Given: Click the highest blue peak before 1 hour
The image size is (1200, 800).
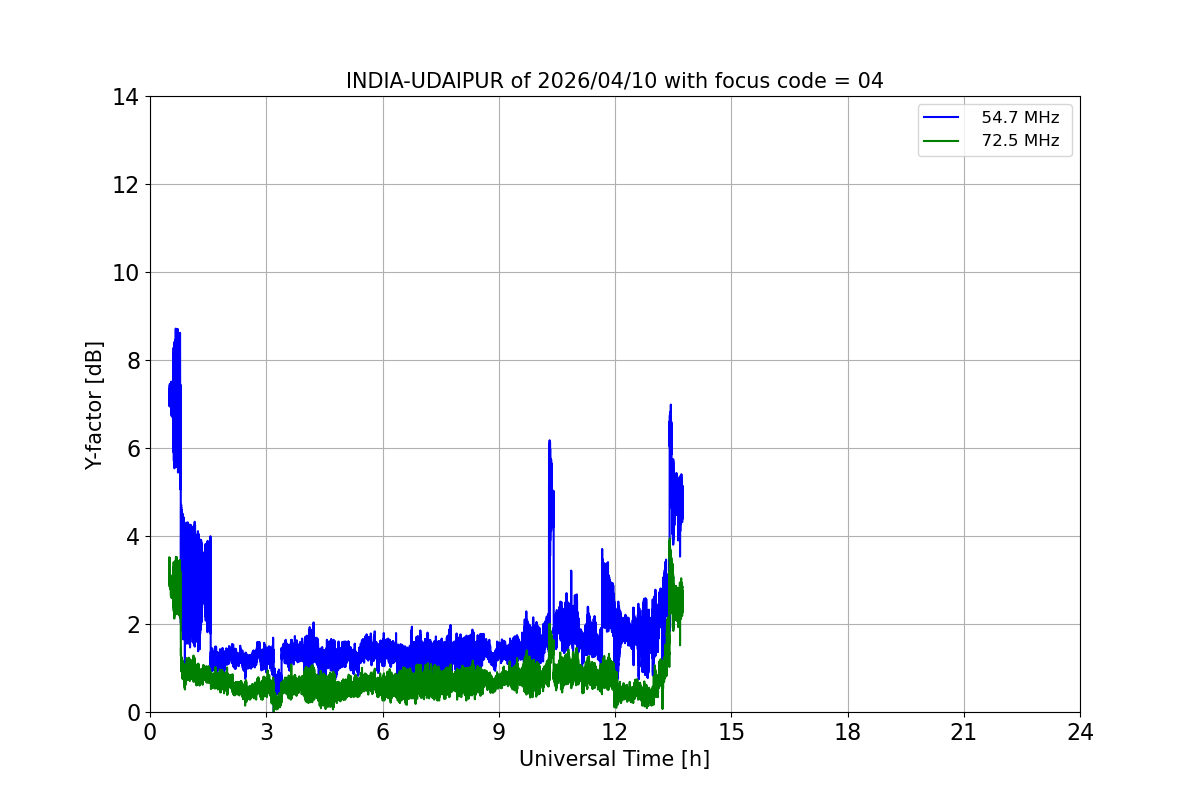Looking at the screenshot, I should (177, 329).
